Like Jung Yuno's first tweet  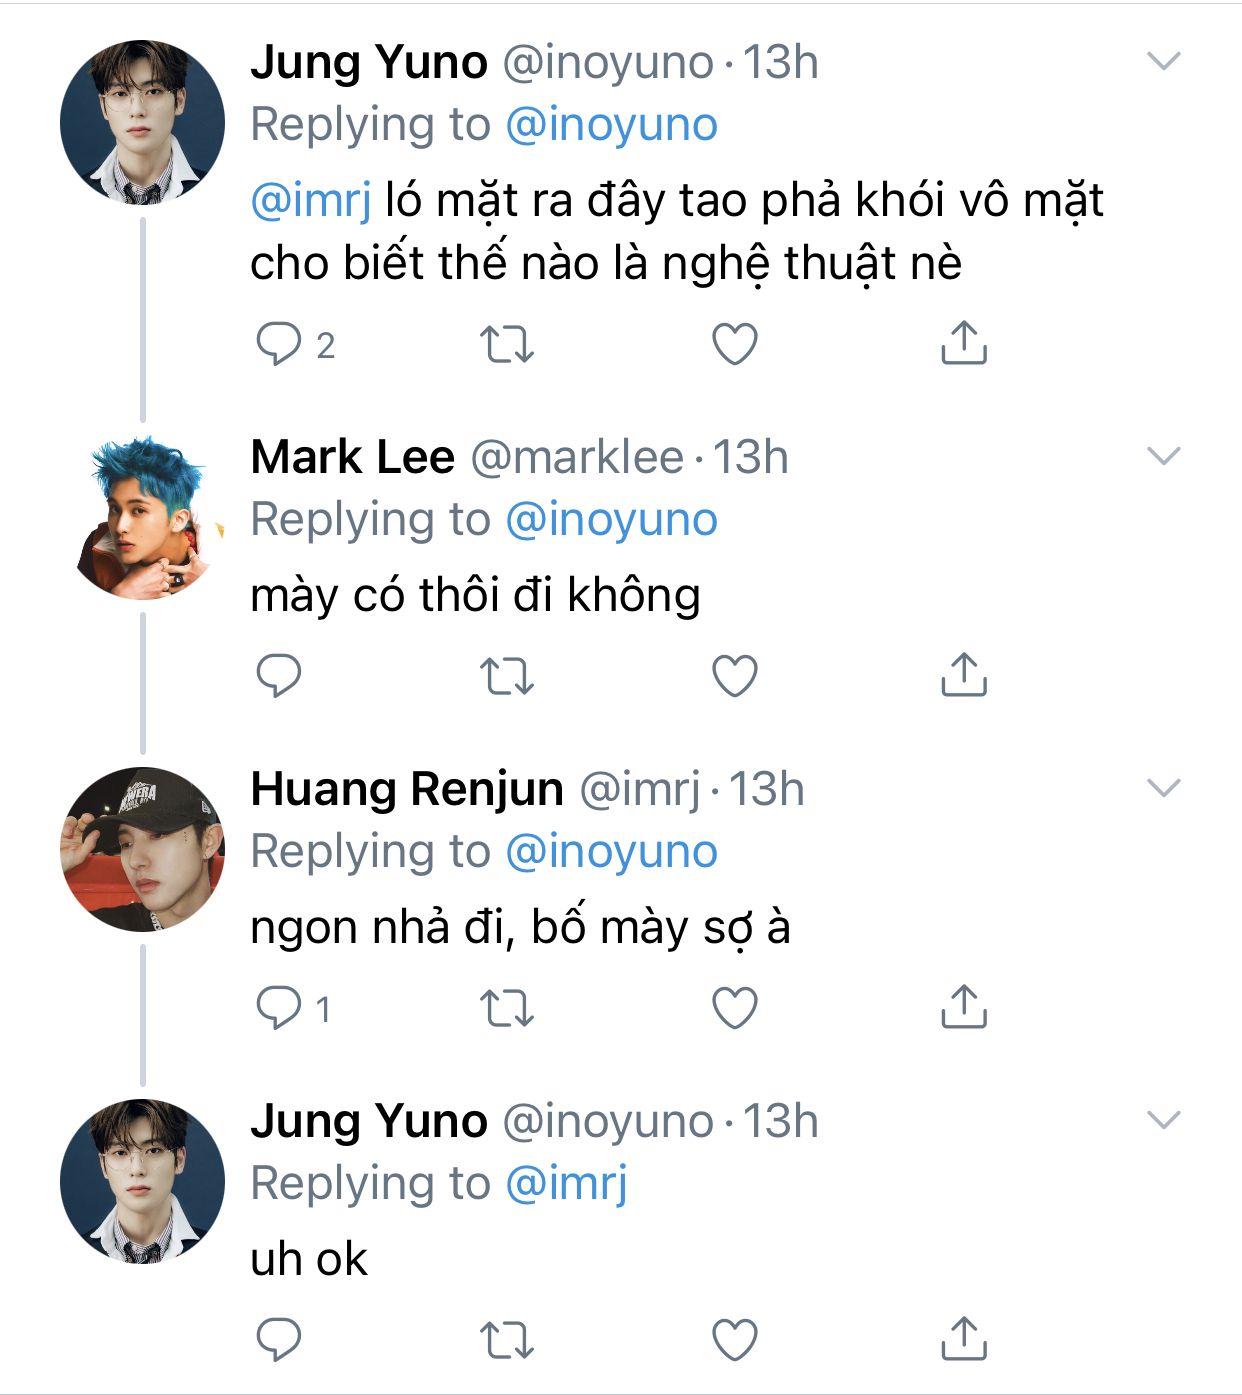click(x=735, y=344)
